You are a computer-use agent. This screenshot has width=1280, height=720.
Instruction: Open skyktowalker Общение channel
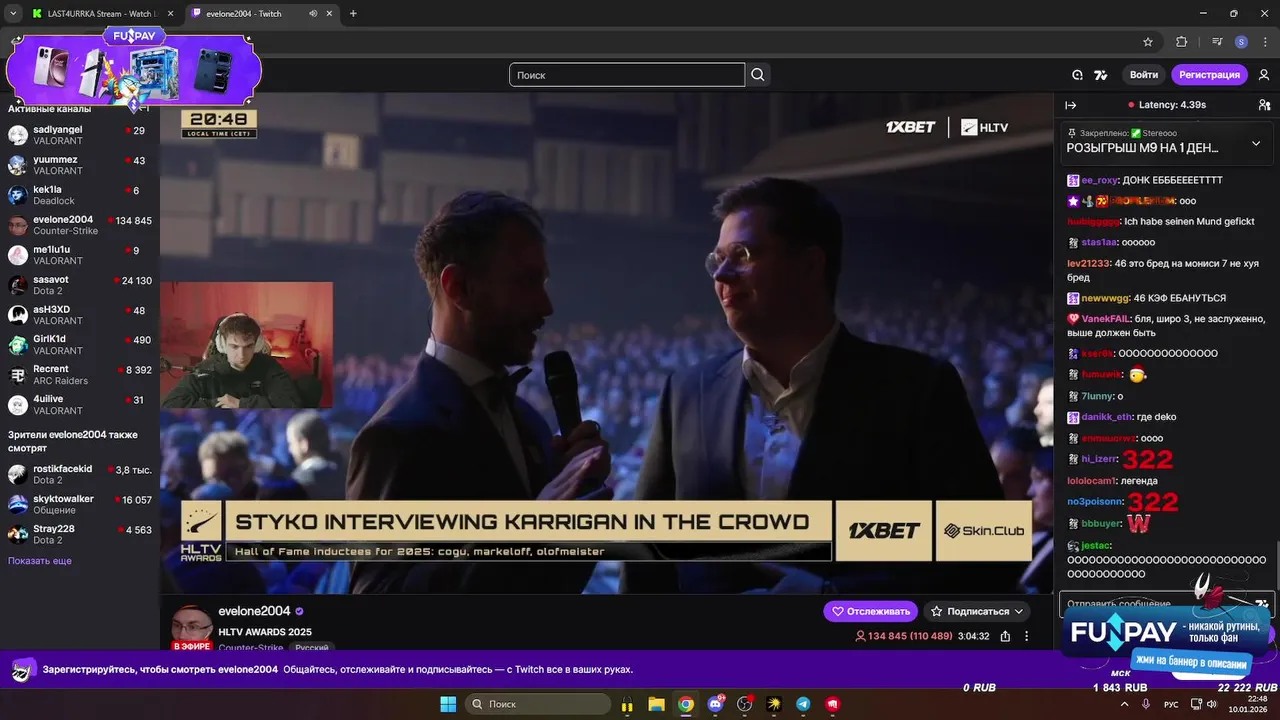tap(80, 504)
